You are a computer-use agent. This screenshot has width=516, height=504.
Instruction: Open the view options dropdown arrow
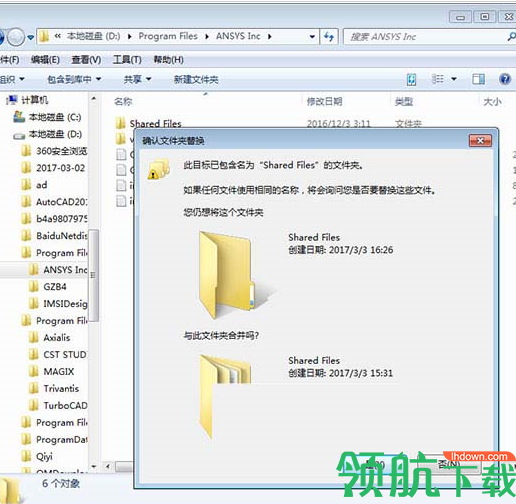coord(454,79)
